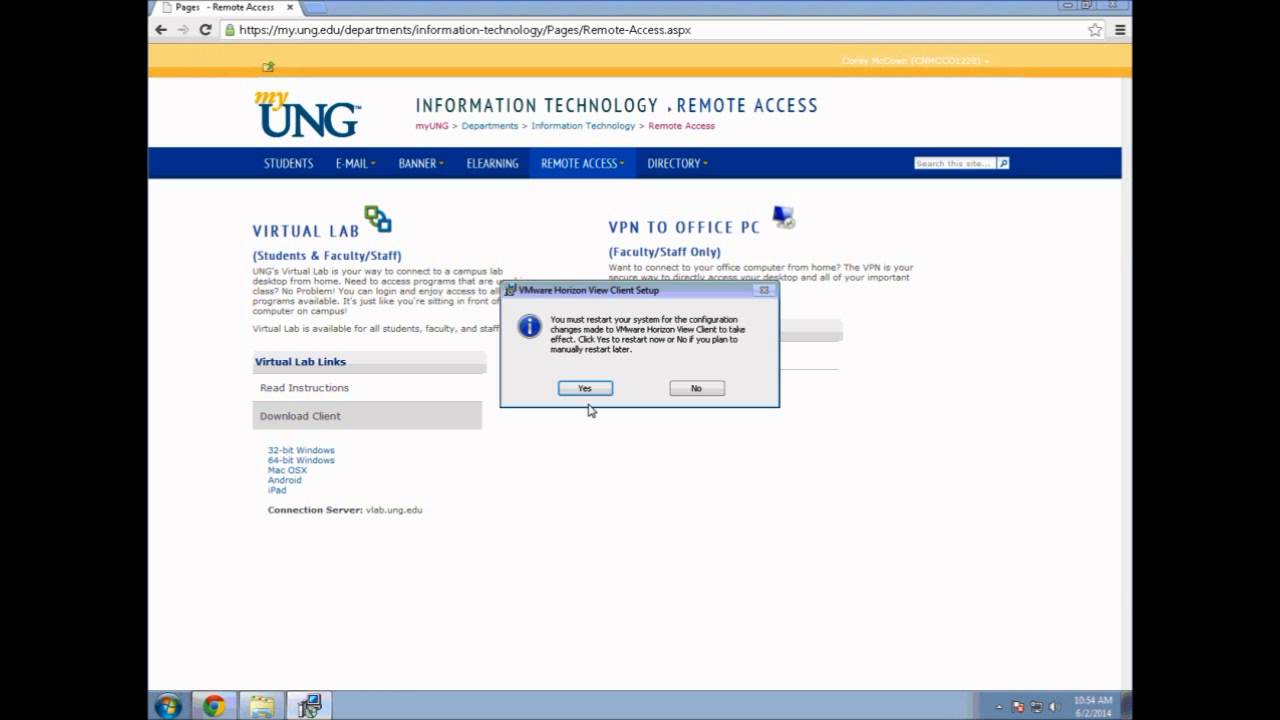
Task: Open the Windows Start button
Action: click(168, 706)
